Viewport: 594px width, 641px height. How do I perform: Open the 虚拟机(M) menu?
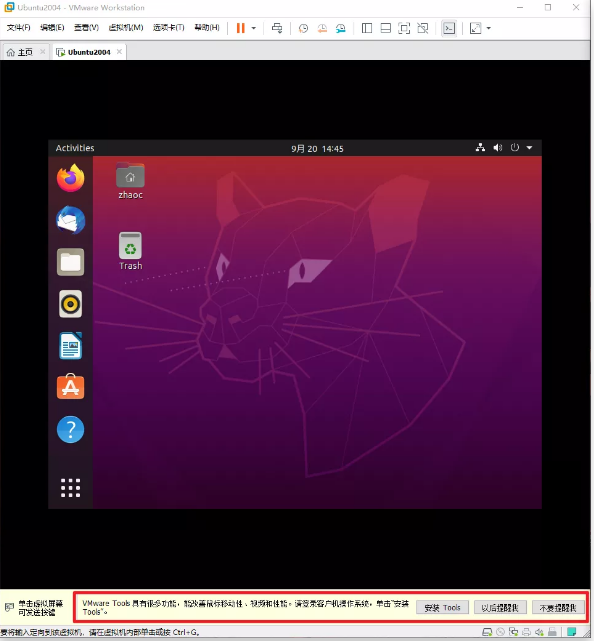126,27
